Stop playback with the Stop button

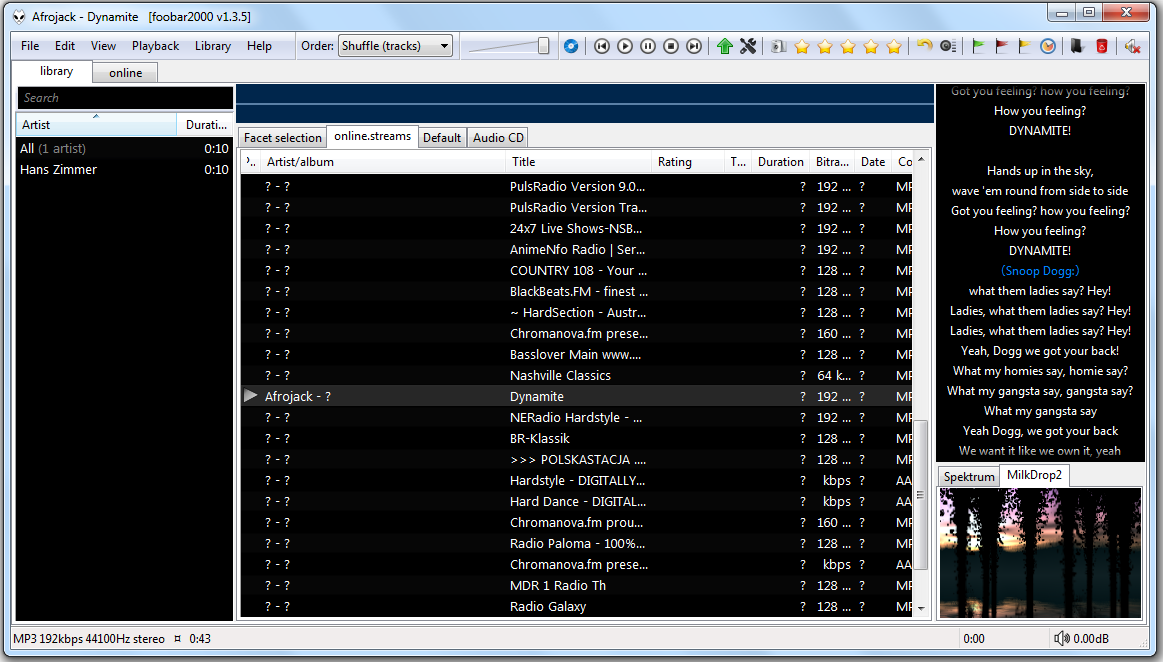point(671,46)
